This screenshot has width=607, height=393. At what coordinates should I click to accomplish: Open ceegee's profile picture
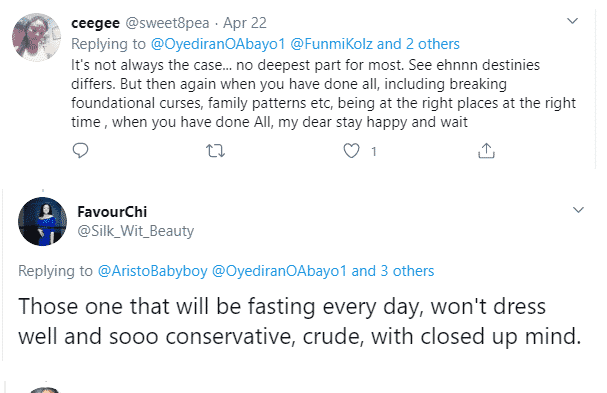click(36, 37)
